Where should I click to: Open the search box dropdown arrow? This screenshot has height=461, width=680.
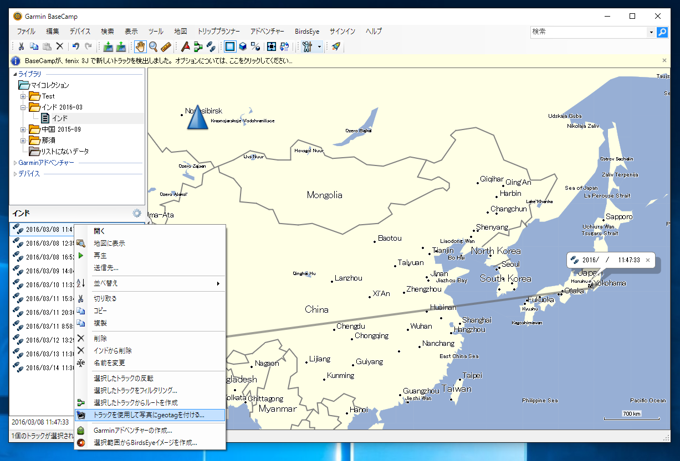651,32
